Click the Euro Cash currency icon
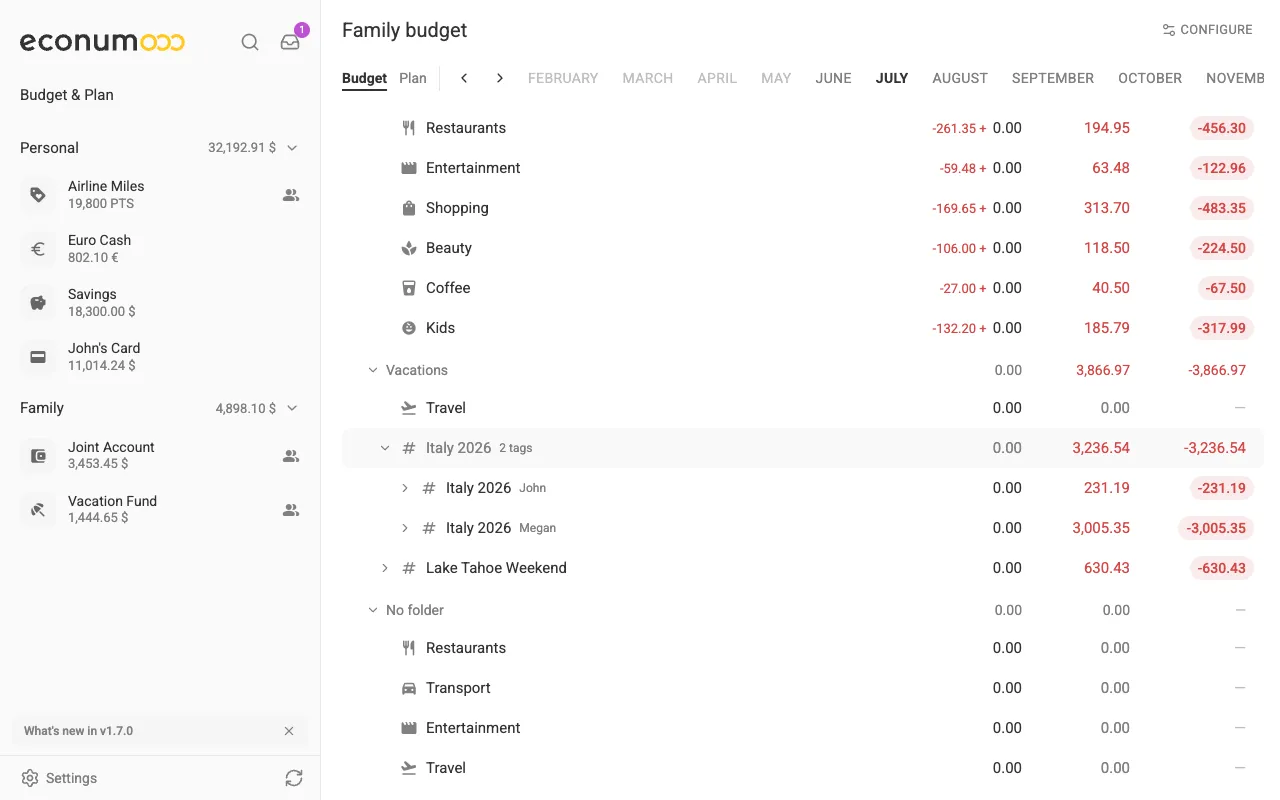This screenshot has width=1280, height=800. tap(38, 249)
